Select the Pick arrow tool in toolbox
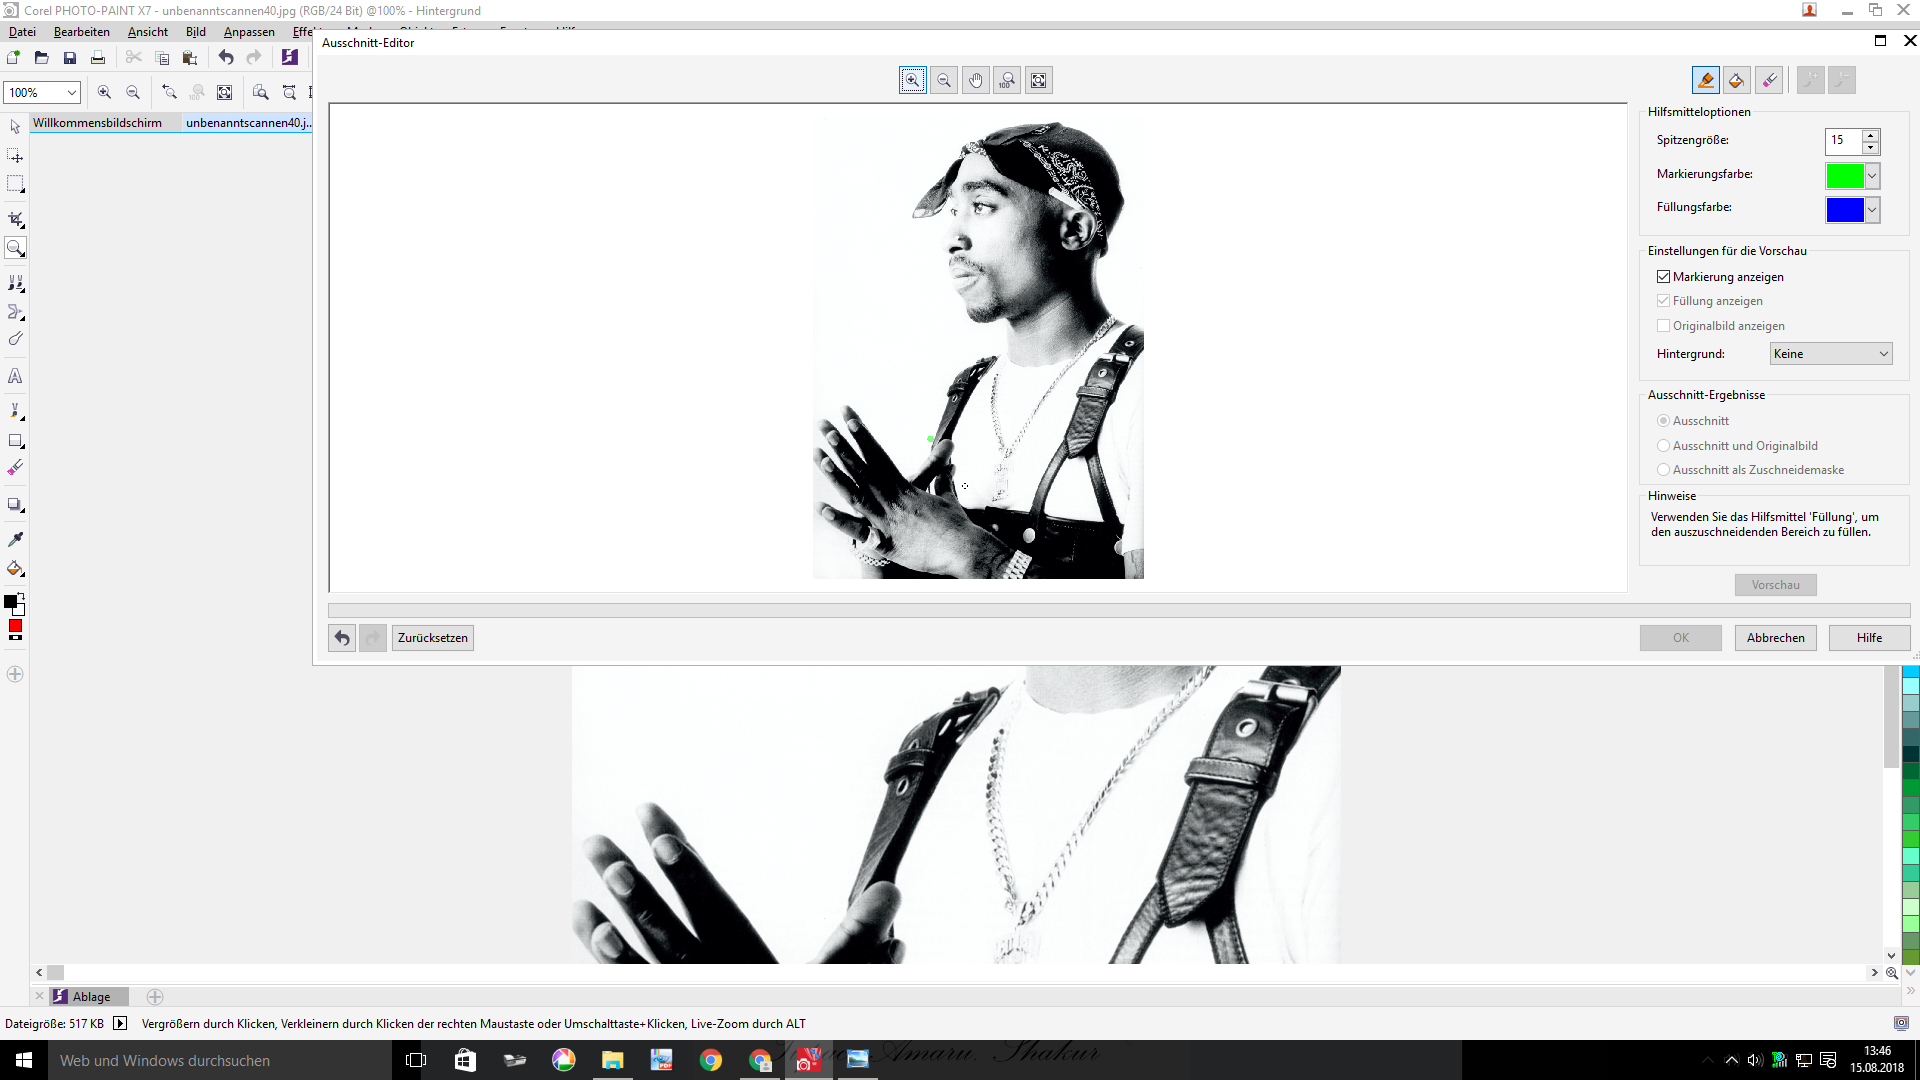Image resolution: width=1920 pixels, height=1080 pixels. coord(15,127)
